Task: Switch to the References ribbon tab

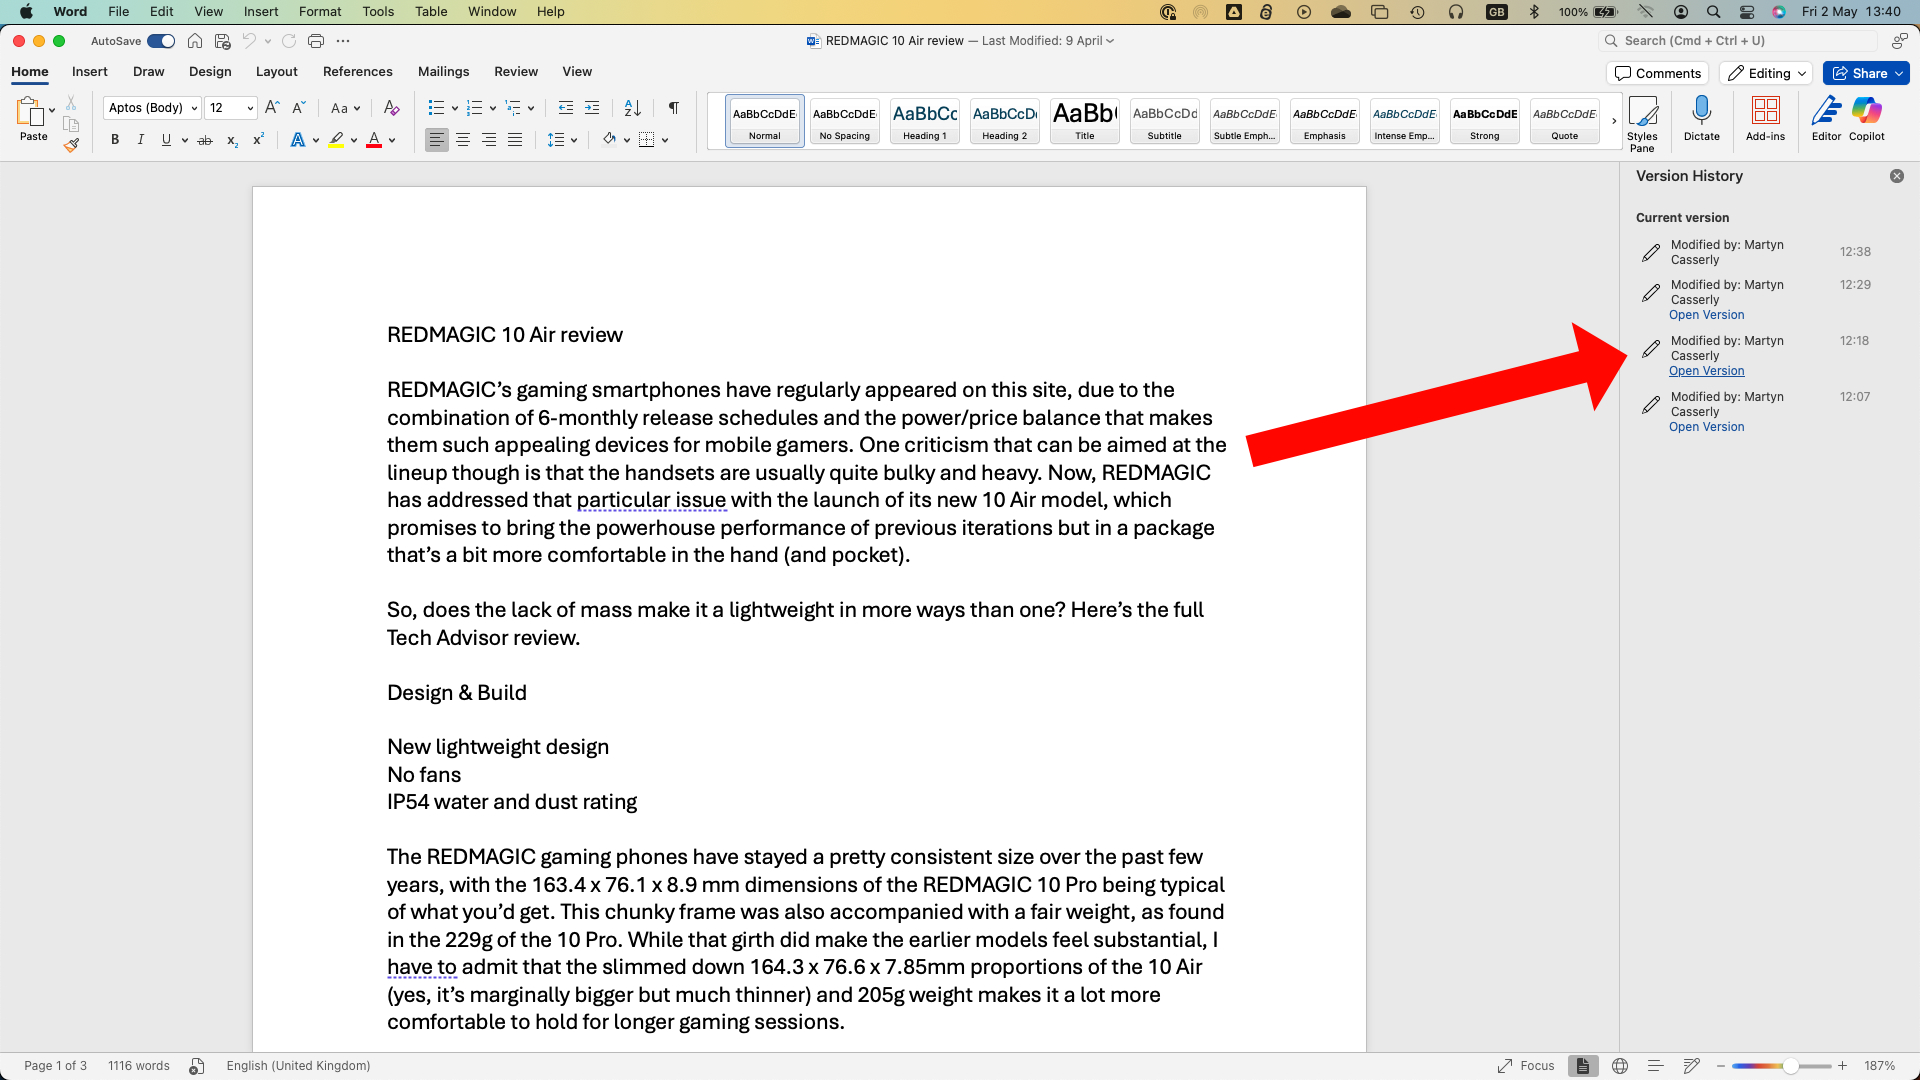Action: click(357, 71)
